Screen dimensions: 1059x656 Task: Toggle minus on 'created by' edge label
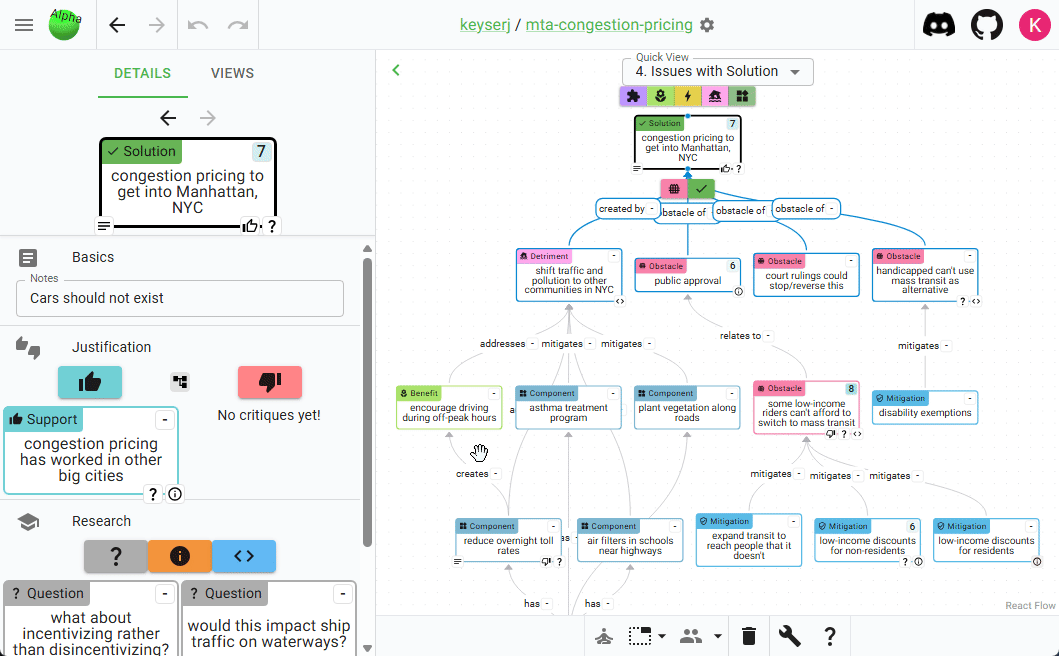point(652,209)
